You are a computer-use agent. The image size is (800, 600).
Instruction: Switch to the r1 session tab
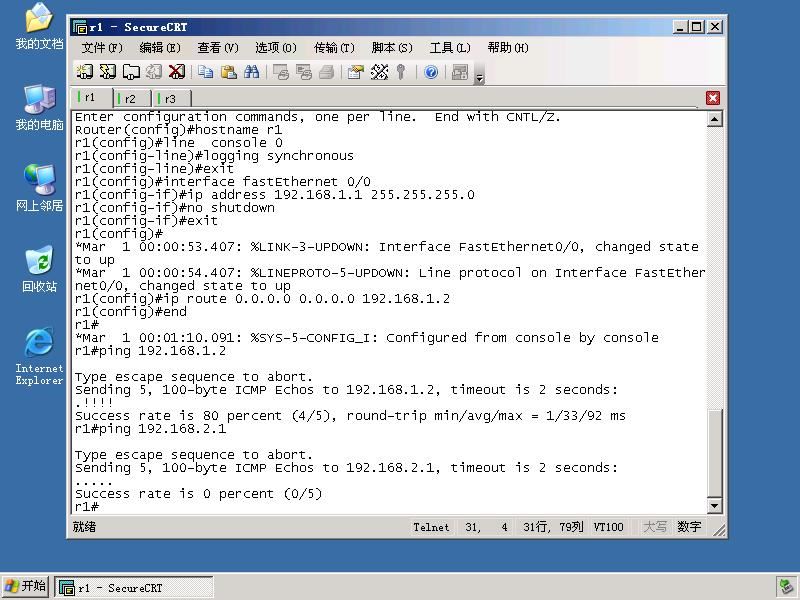pyautogui.click(x=91, y=97)
